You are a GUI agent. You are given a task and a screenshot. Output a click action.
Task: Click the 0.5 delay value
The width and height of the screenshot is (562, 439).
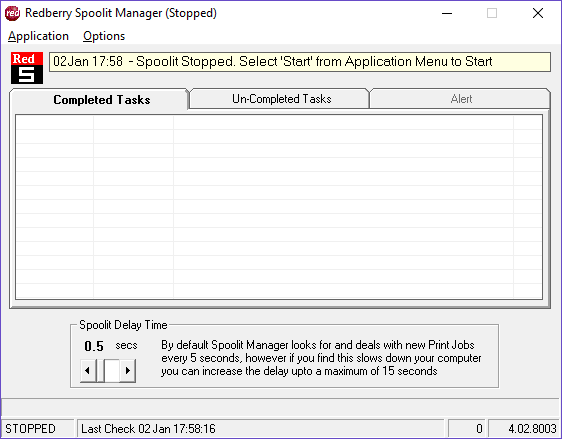coord(94,346)
